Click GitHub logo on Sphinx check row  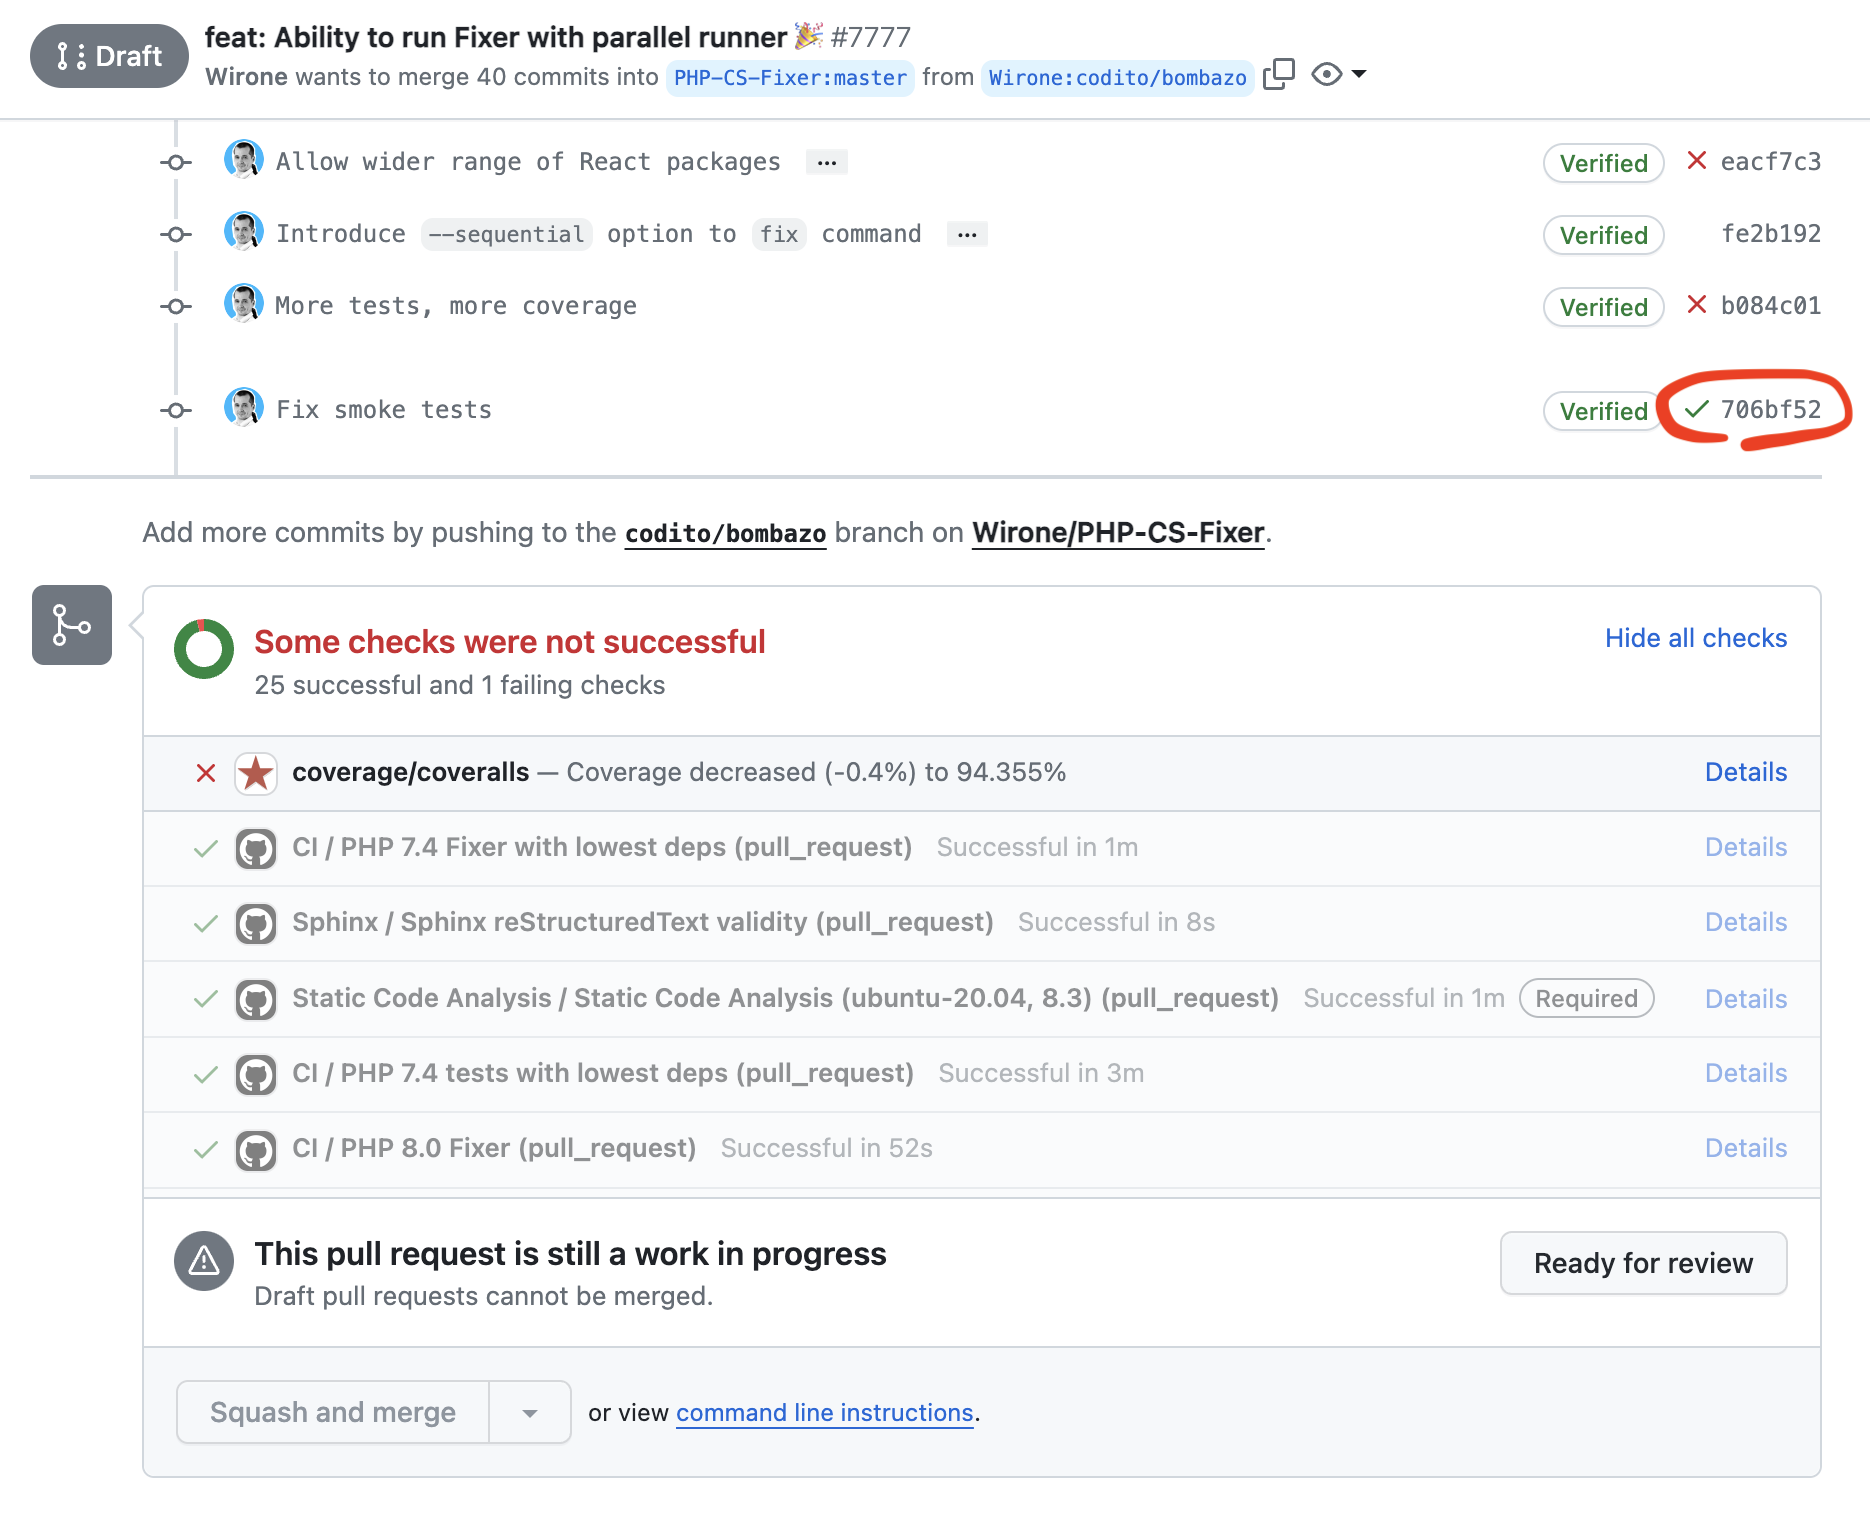tap(256, 924)
